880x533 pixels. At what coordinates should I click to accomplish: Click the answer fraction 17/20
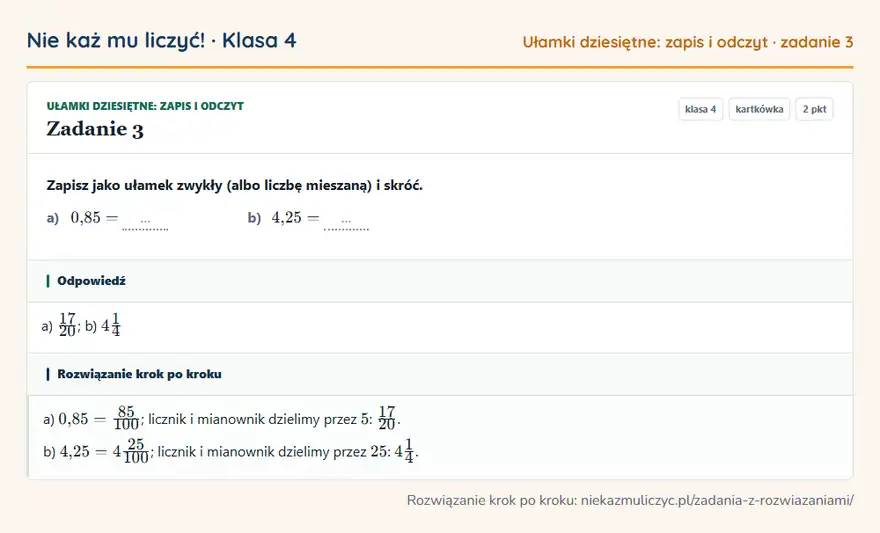coord(67,325)
